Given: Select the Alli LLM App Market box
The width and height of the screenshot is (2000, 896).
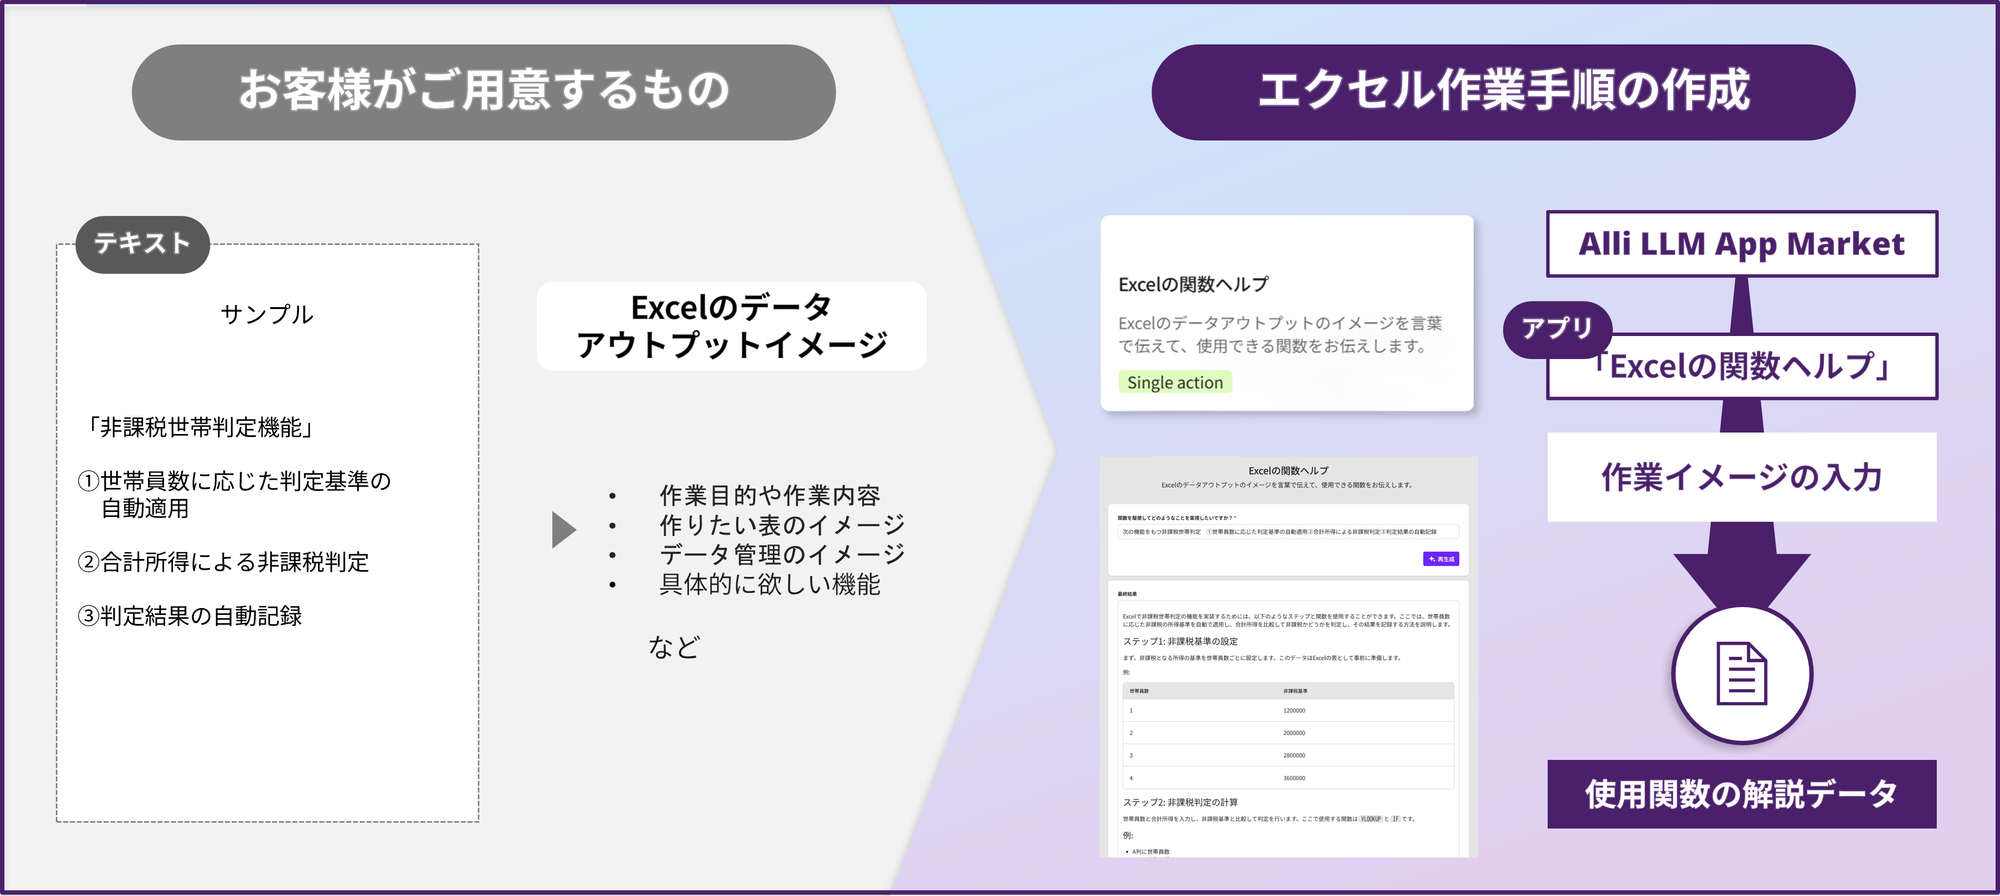Looking at the screenshot, I should pos(1742,244).
